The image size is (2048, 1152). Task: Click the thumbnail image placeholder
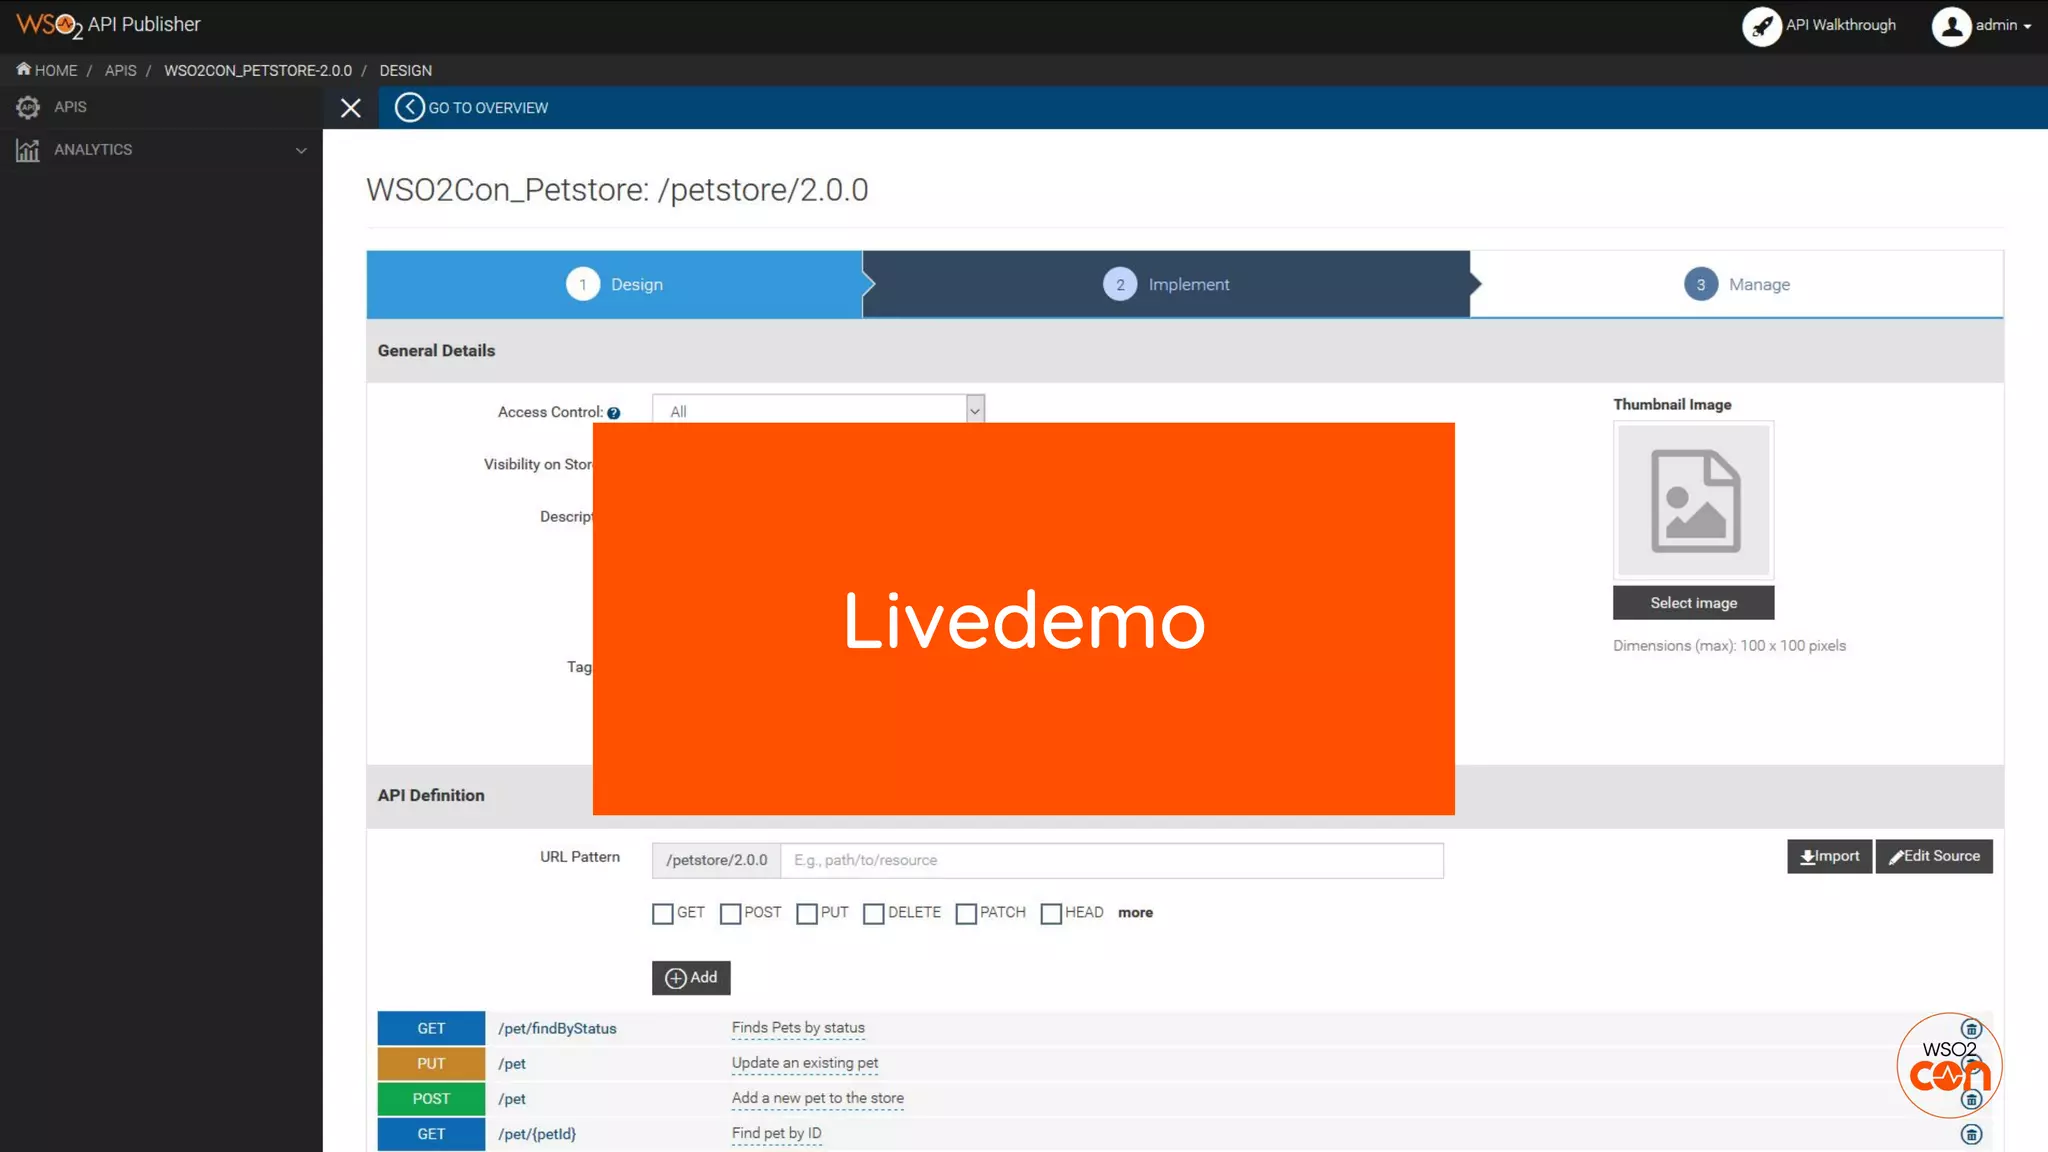tap(1694, 500)
